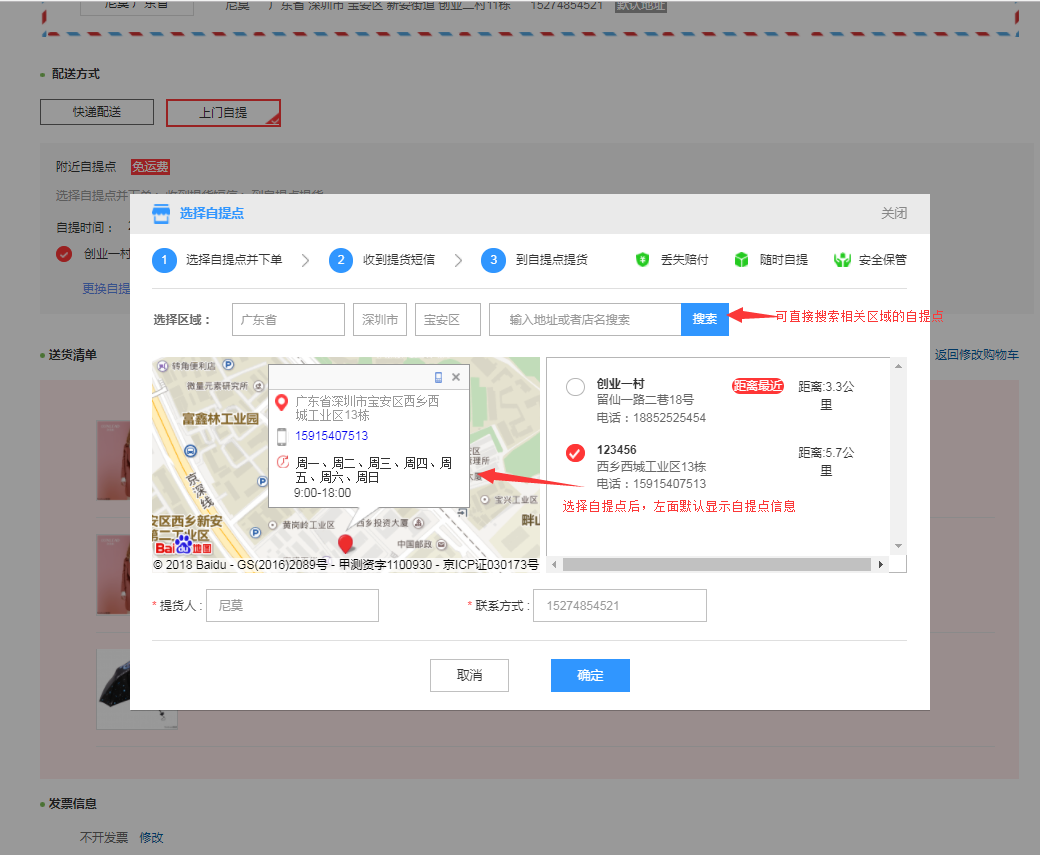The image size is (1040, 855).
Task: Click the horizontal scrollbar under pickup list
Action: [x=716, y=565]
